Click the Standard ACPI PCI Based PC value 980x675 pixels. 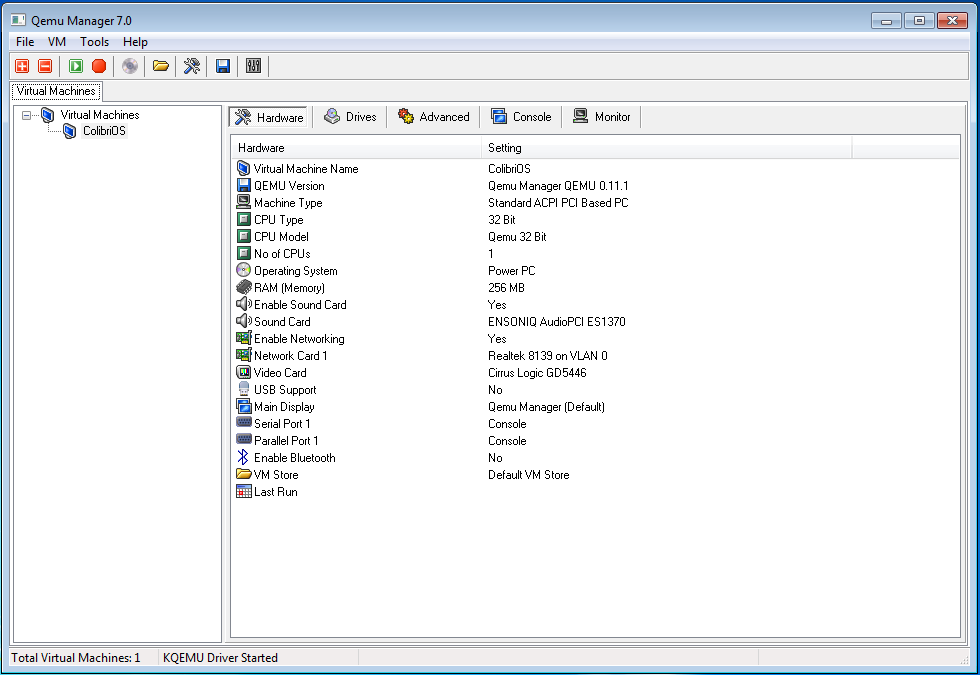pos(558,202)
